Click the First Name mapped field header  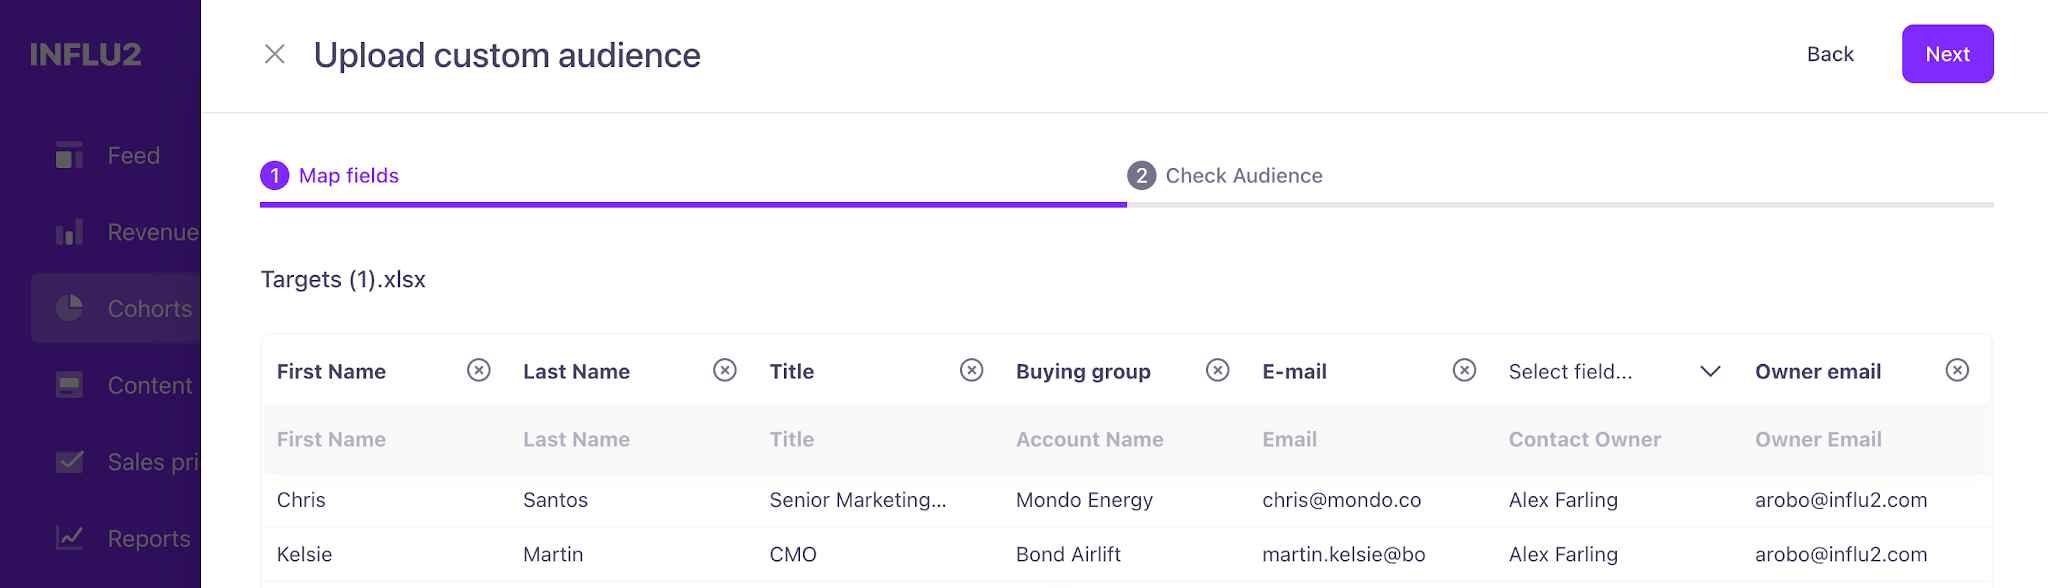[331, 371]
